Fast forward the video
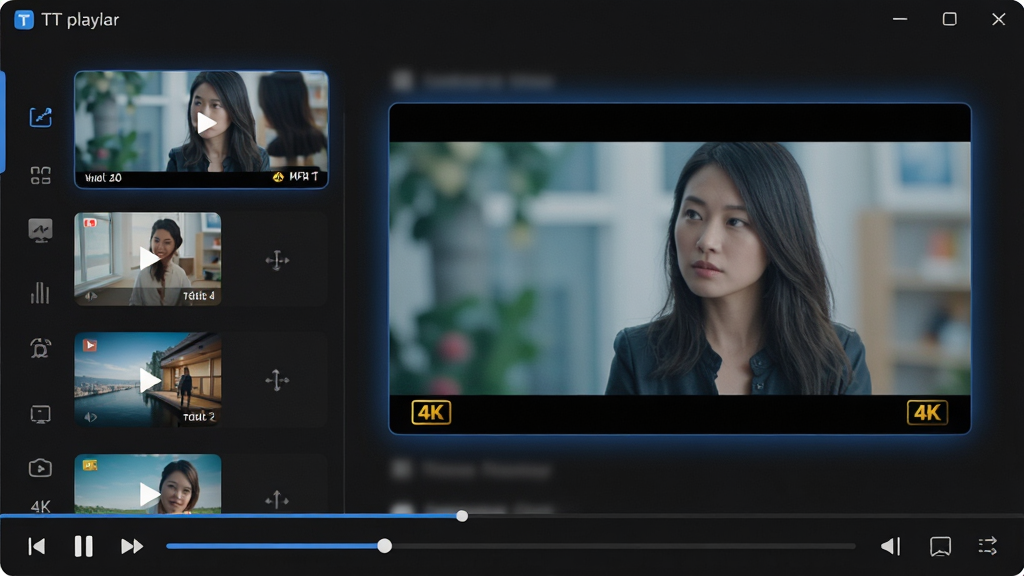Viewport: 1024px width, 576px height. tap(132, 546)
